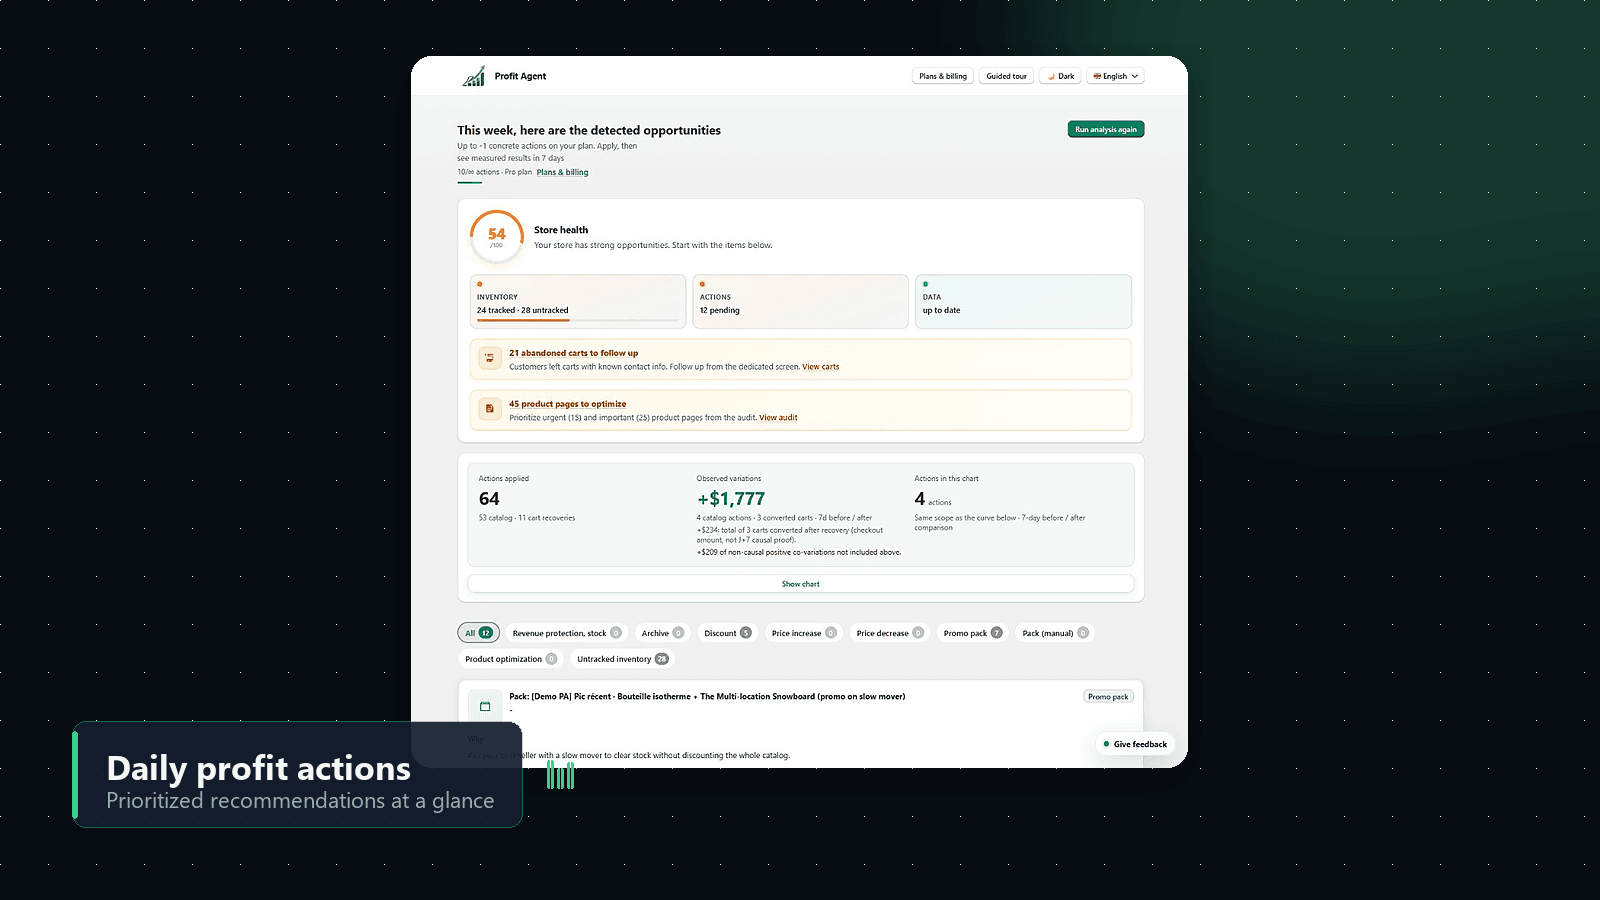Click the pack recommendation box icon

click(485, 706)
